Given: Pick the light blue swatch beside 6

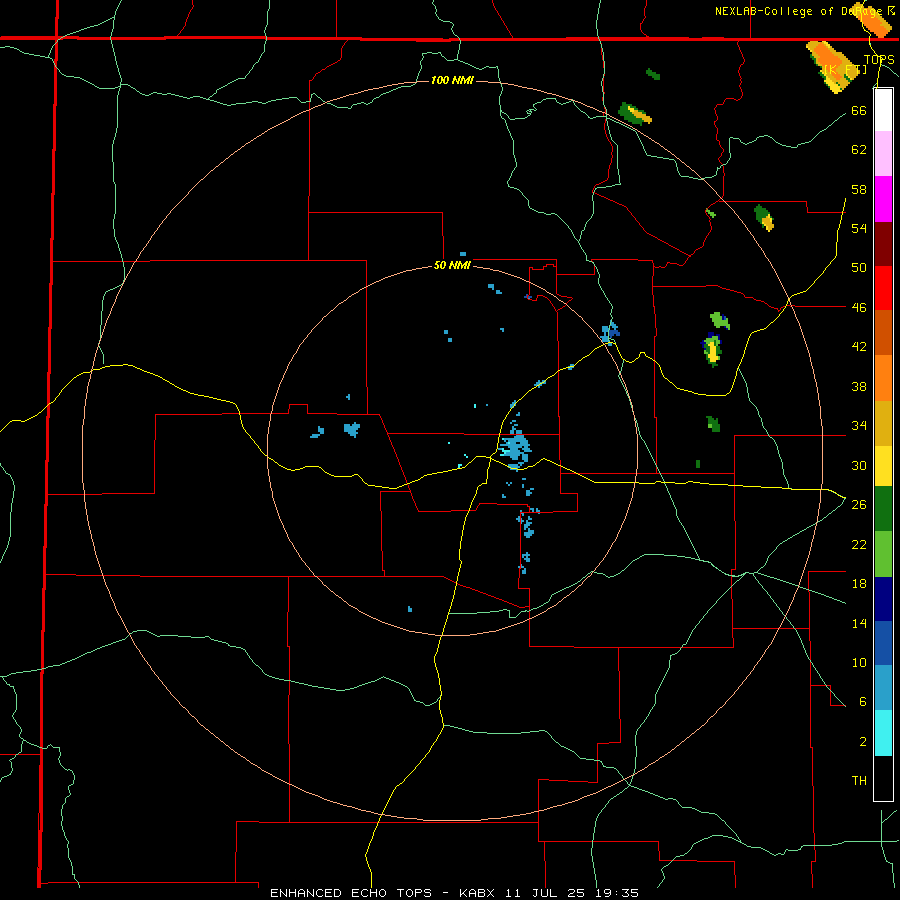Looking at the screenshot, I should pyautogui.click(x=883, y=688).
